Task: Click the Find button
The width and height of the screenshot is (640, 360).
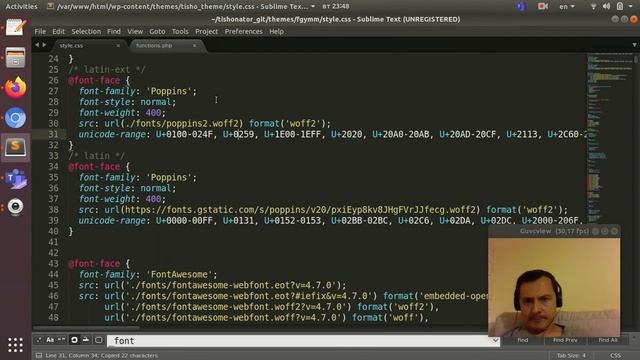Action: 522,340
